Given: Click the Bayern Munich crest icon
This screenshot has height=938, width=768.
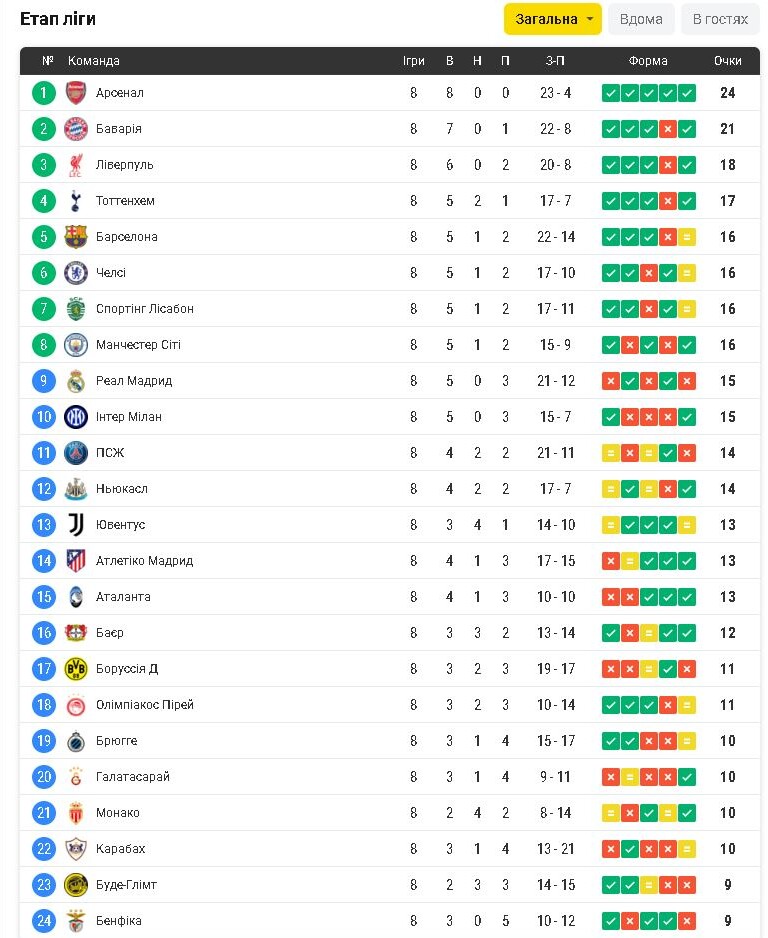Looking at the screenshot, I should (76, 129).
